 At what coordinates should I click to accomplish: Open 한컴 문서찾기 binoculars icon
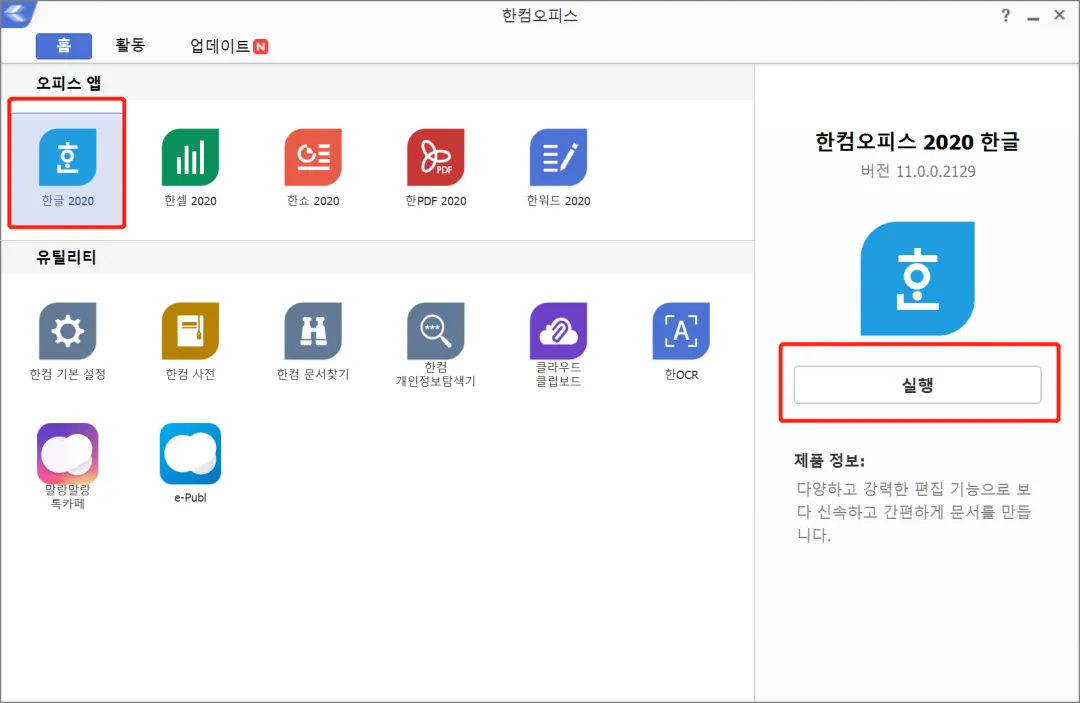[x=313, y=331]
